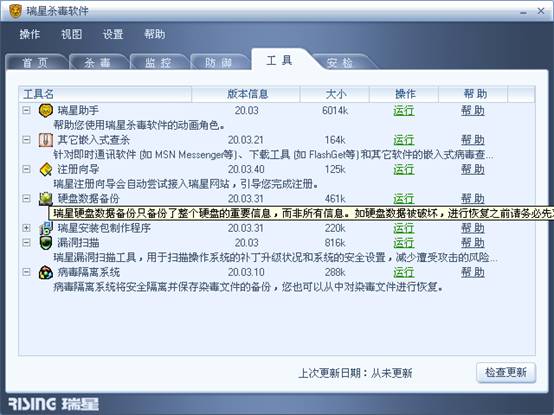
Task: Open the 操作 menu
Action: coord(30,34)
